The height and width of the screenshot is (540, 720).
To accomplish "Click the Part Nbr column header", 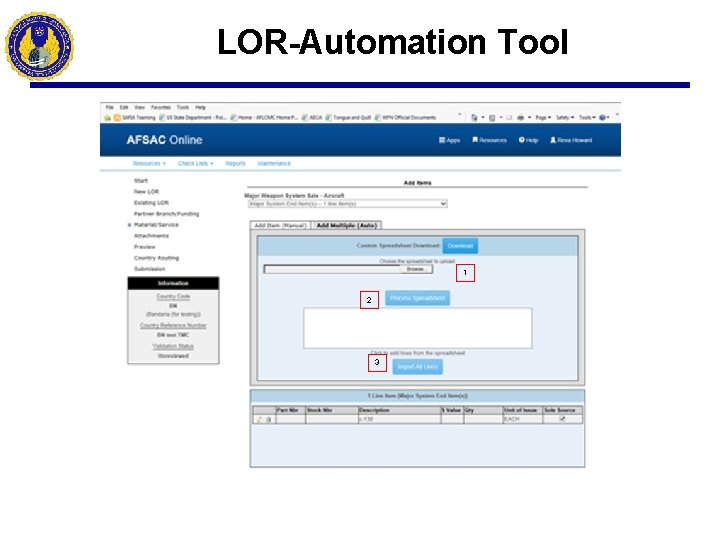I will (x=290, y=410).
